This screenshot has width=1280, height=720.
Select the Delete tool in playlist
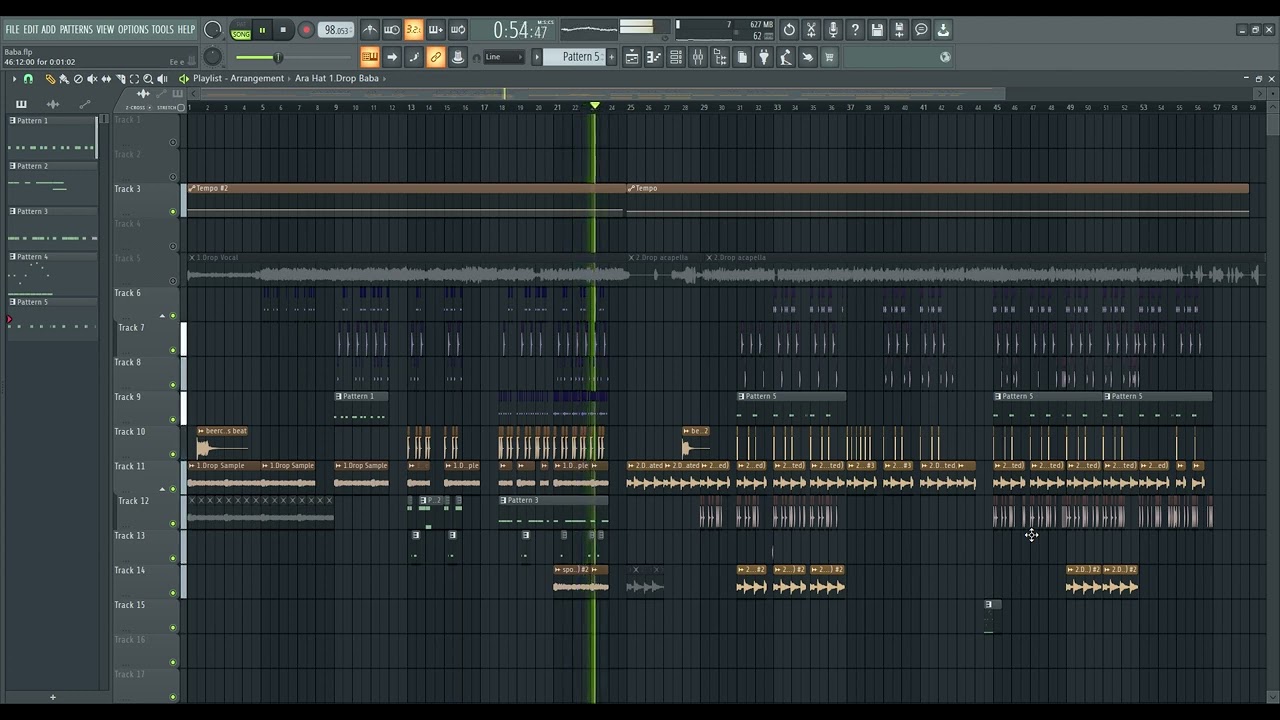[x=78, y=78]
